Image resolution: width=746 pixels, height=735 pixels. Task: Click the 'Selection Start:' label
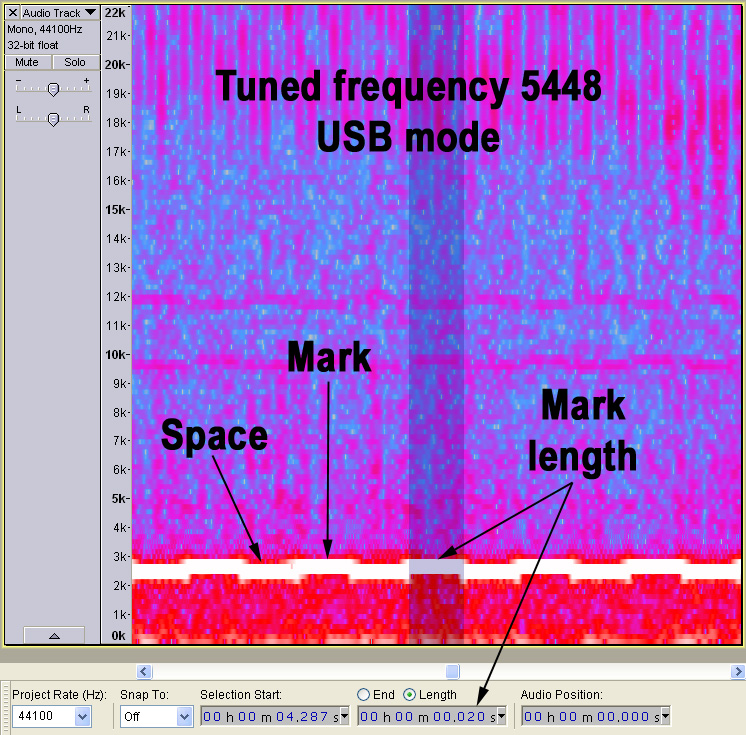[241, 695]
